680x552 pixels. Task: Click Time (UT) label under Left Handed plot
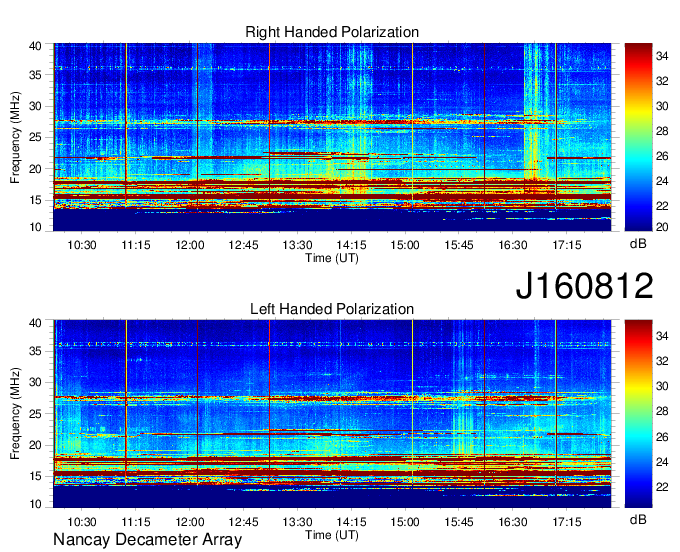pyautogui.click(x=332, y=535)
